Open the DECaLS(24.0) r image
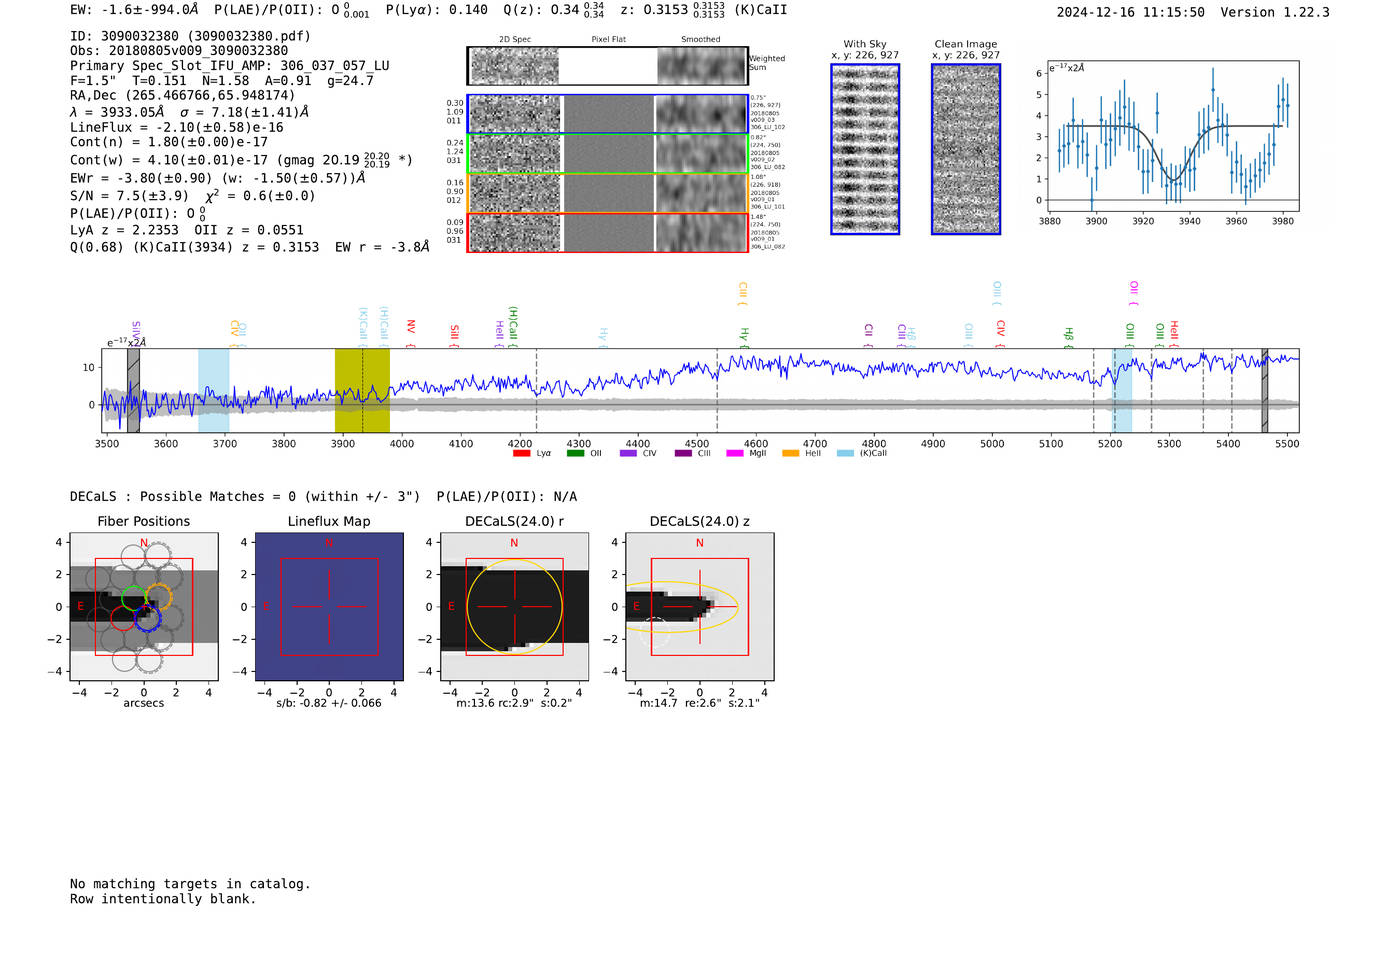The width and height of the screenshot is (1400, 953). coord(514,606)
